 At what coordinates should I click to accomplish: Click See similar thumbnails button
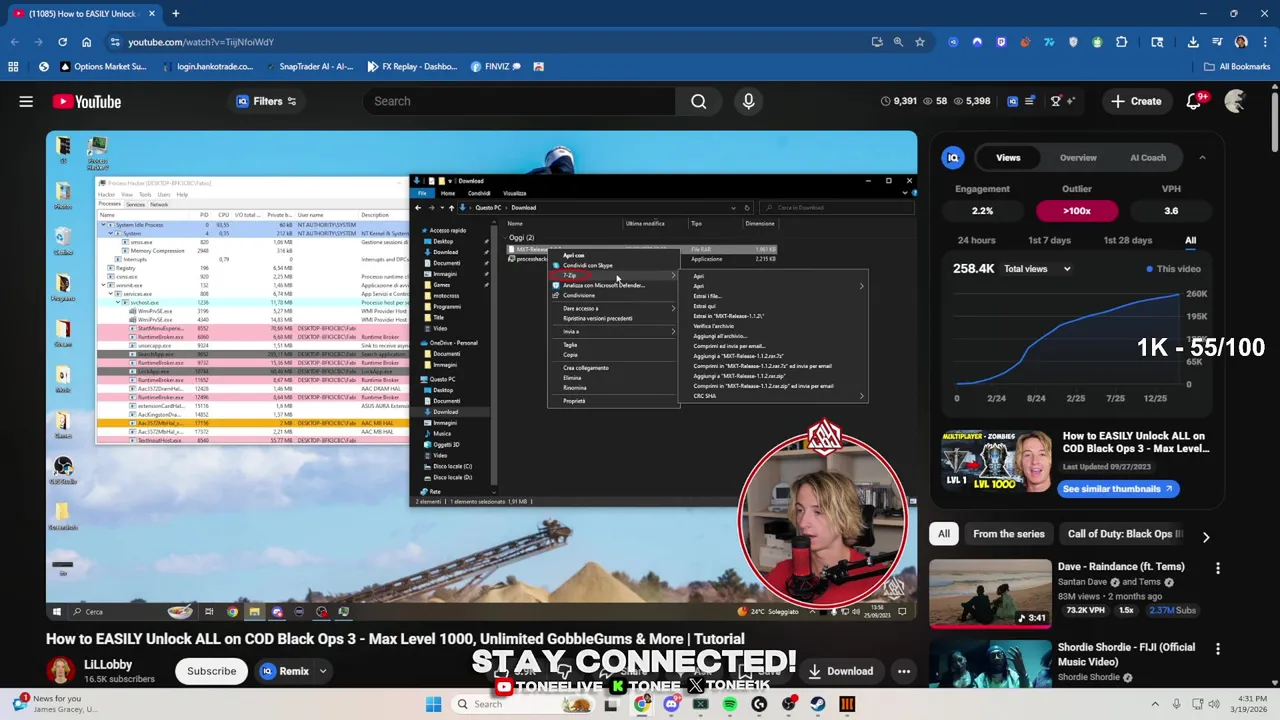(1117, 489)
